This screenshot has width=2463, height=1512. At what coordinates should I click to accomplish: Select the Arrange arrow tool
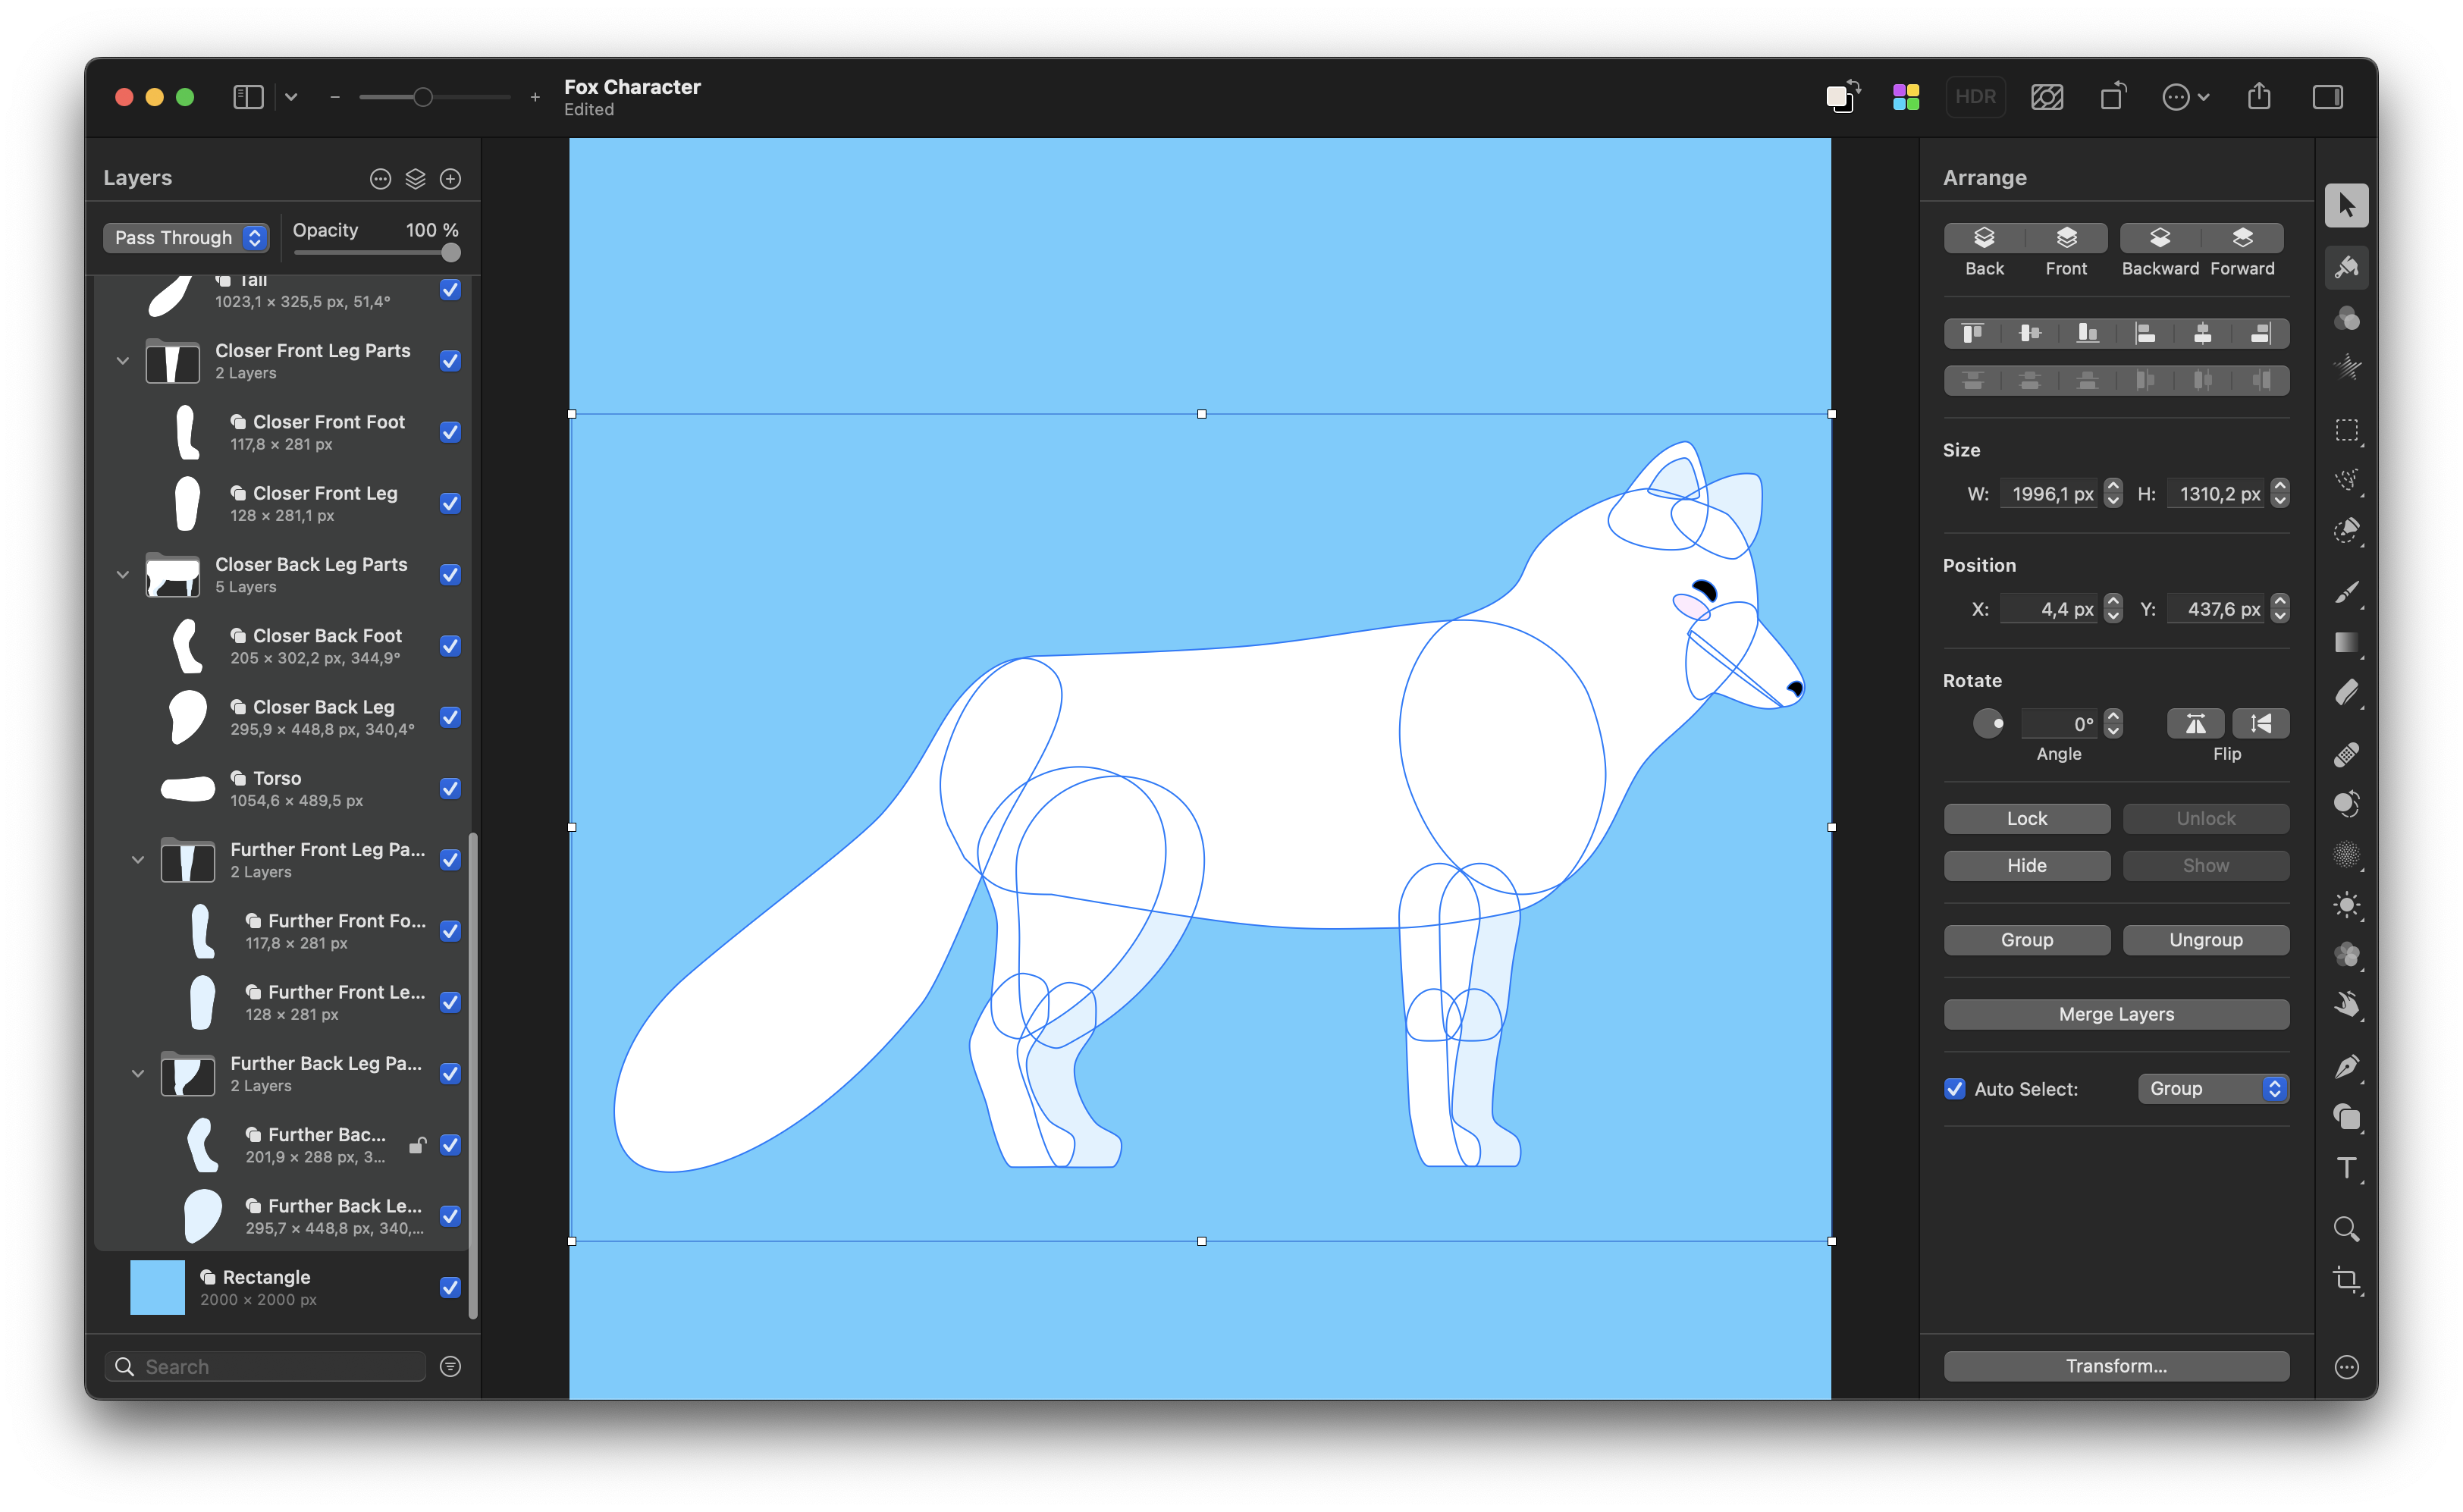[2346, 206]
